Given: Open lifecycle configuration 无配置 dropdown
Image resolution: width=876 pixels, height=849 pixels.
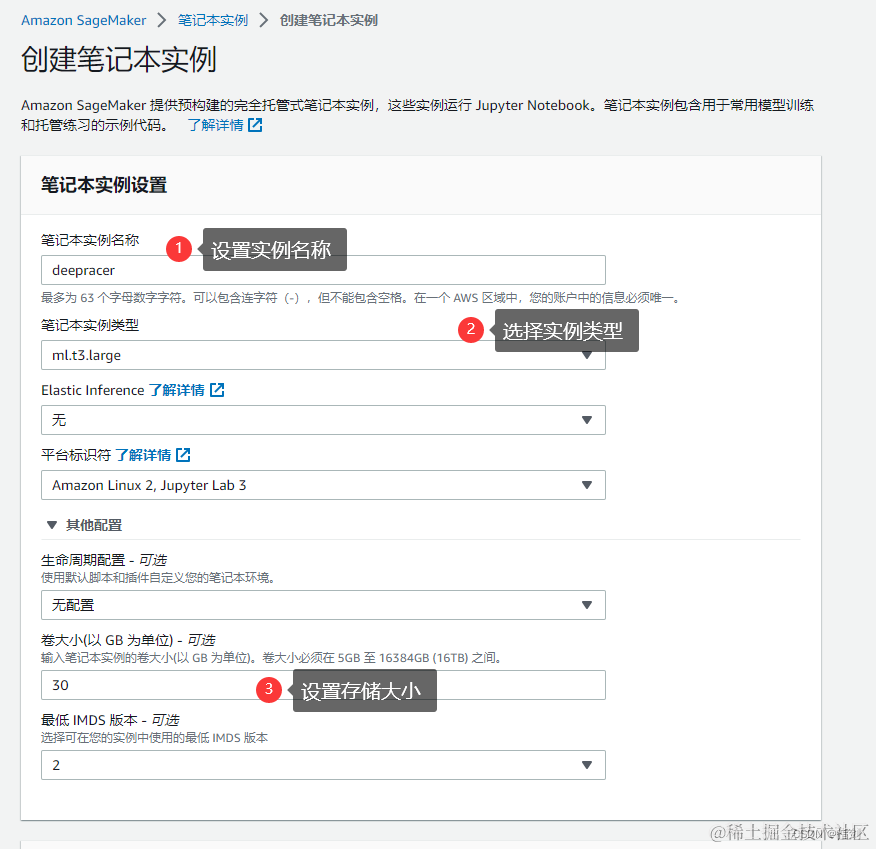Looking at the screenshot, I should (323, 605).
